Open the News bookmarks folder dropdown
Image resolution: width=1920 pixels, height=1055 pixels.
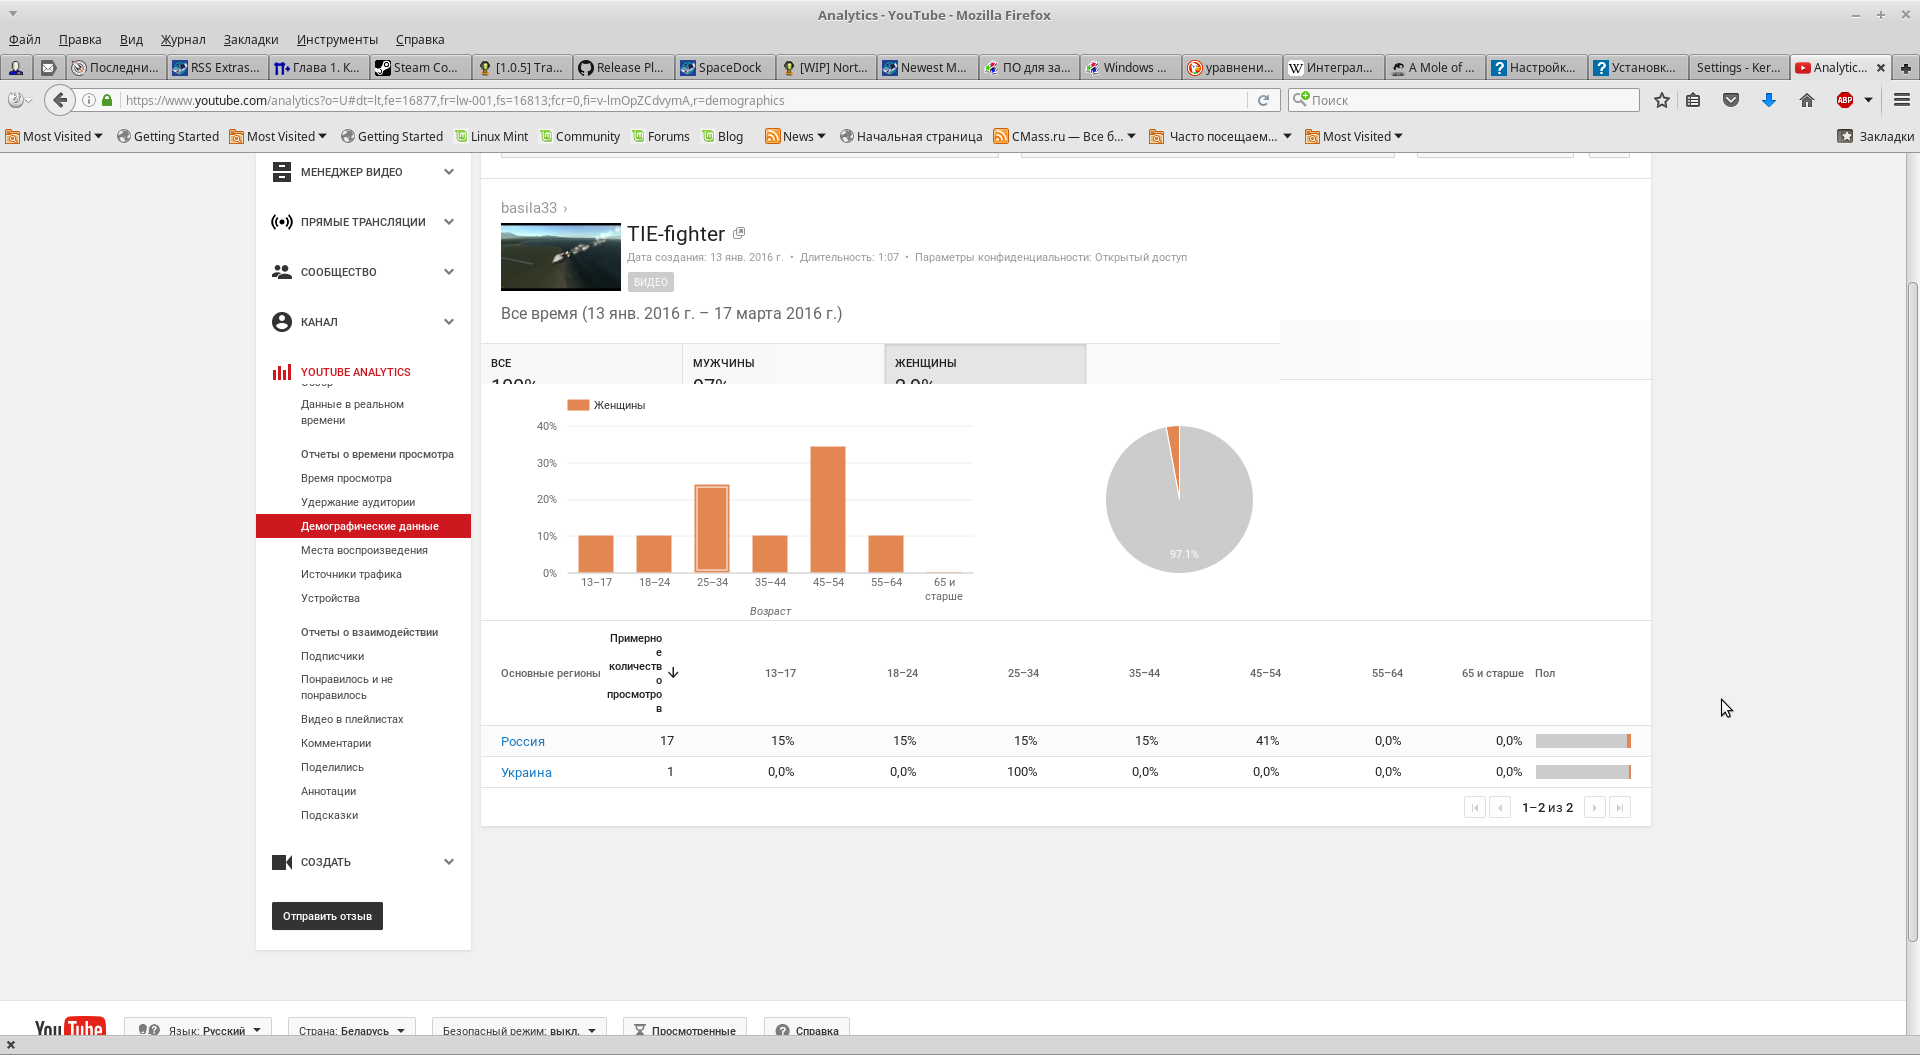pos(795,136)
